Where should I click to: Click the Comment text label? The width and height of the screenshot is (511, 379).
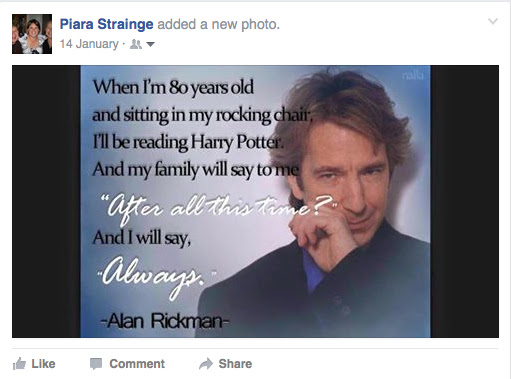137,364
